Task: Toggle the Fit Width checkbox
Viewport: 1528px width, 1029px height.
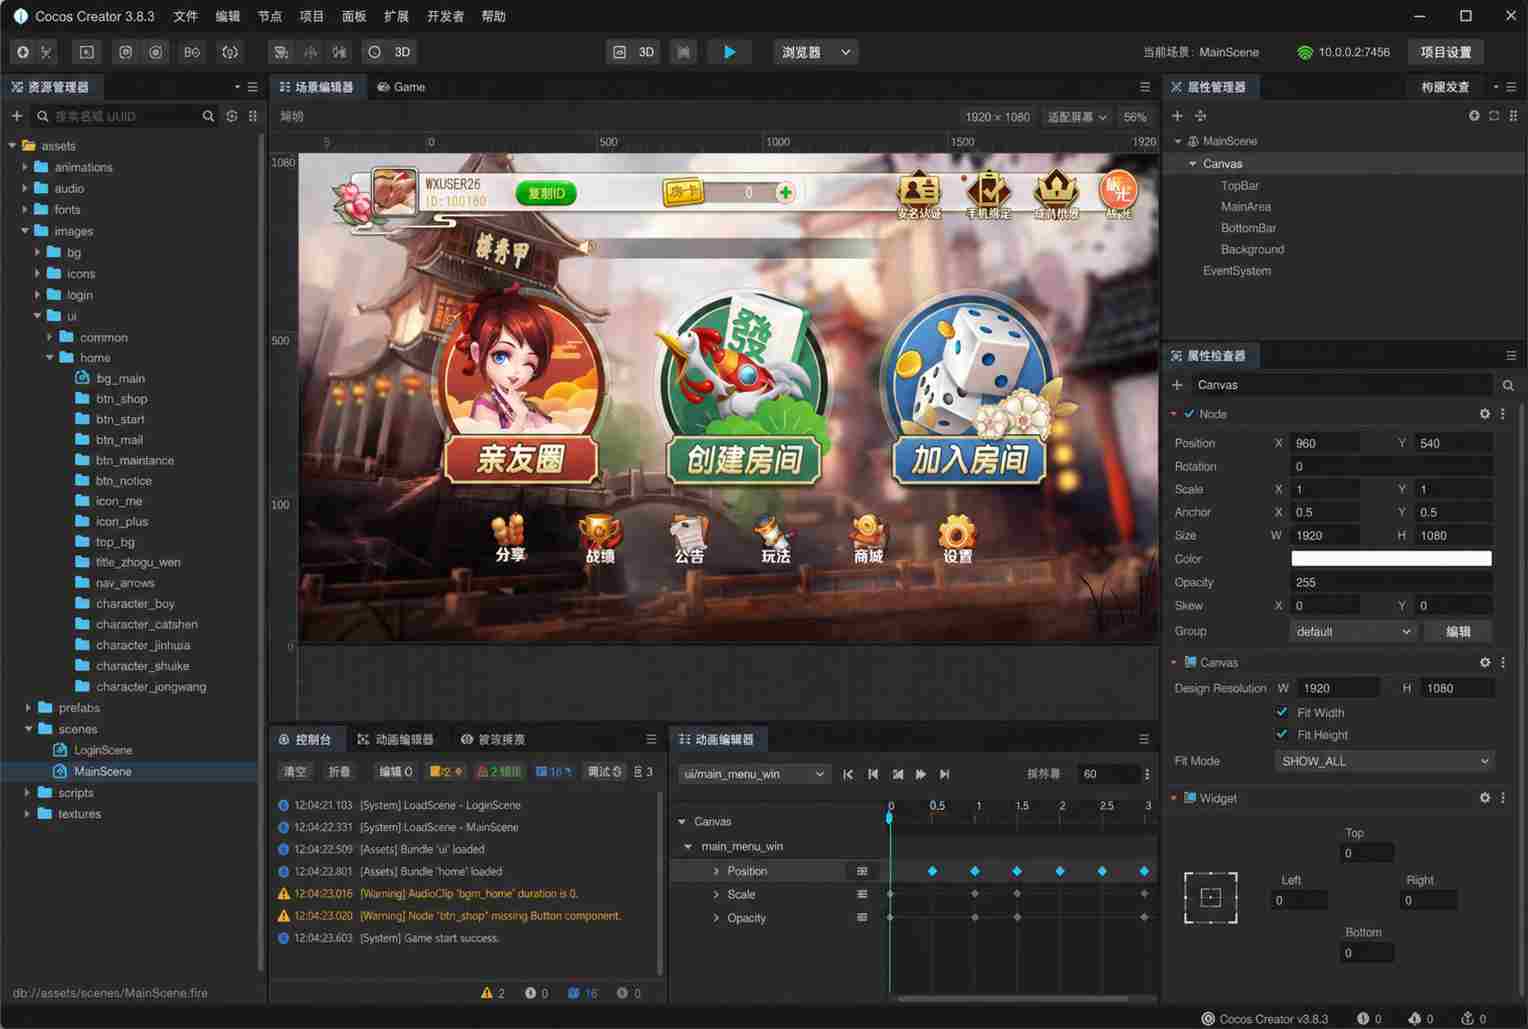Action: coord(1282,712)
